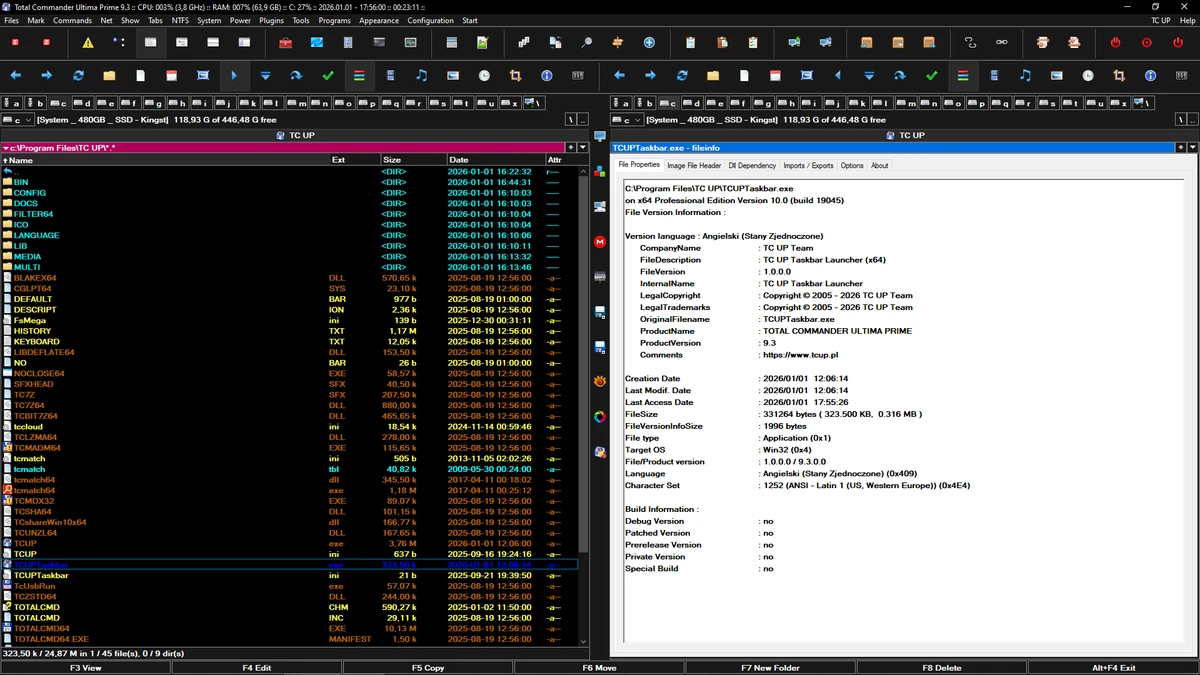The height and width of the screenshot is (675, 1200).
Task: Switch to the Imports / Exports tab
Action: point(808,166)
